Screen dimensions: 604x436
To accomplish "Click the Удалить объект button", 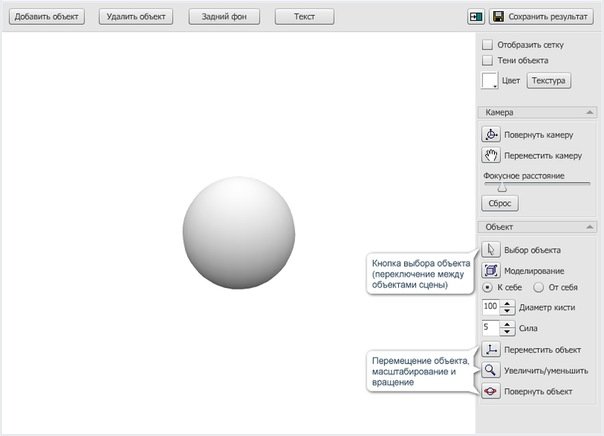I will pos(136,17).
